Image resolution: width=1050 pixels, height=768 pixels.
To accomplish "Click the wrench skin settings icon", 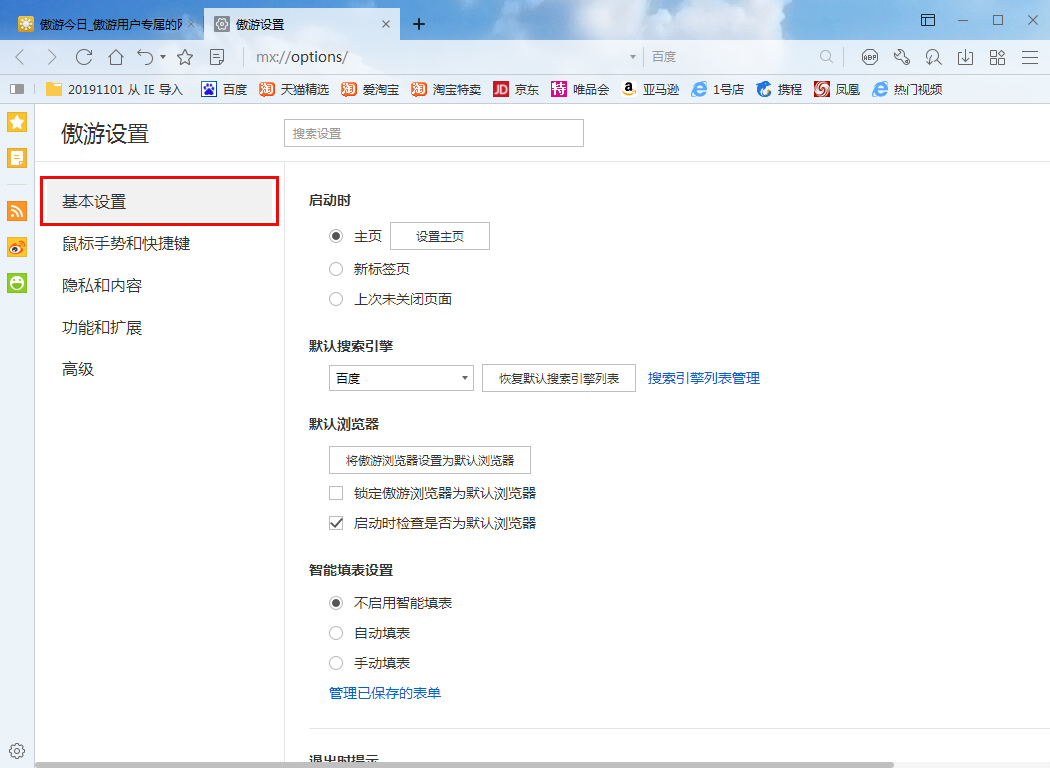I will tap(901, 58).
